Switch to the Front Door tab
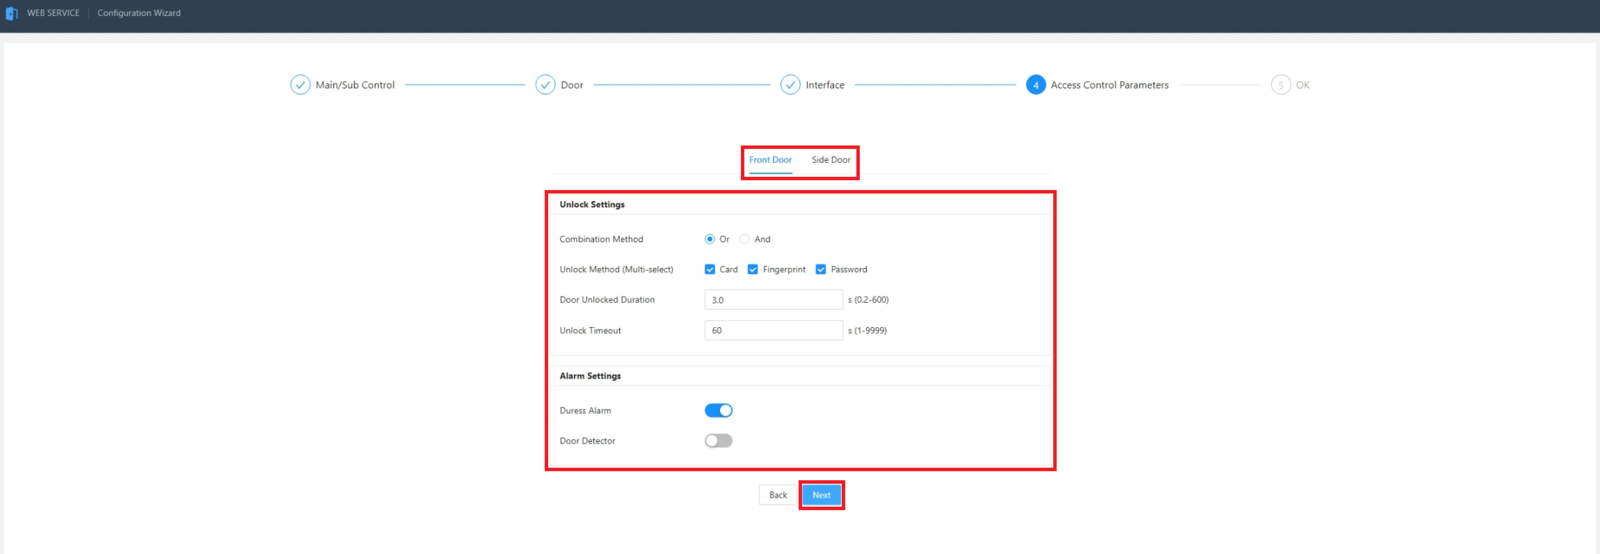1600x554 pixels. point(770,160)
